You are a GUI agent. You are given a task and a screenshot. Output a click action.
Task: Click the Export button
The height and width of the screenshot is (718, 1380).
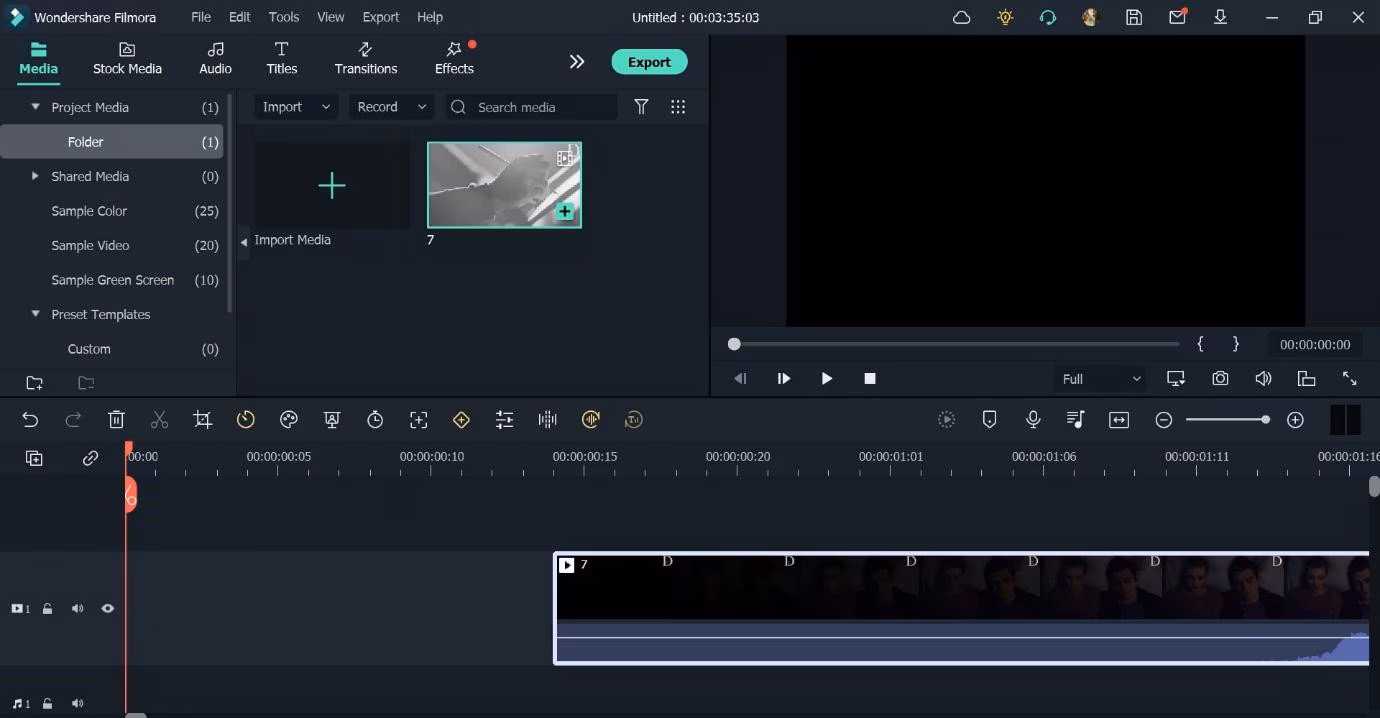[649, 62]
